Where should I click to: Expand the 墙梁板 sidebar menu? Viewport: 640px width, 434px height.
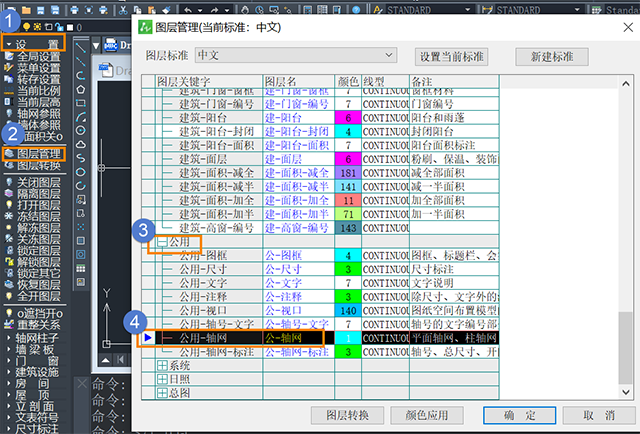point(33,349)
